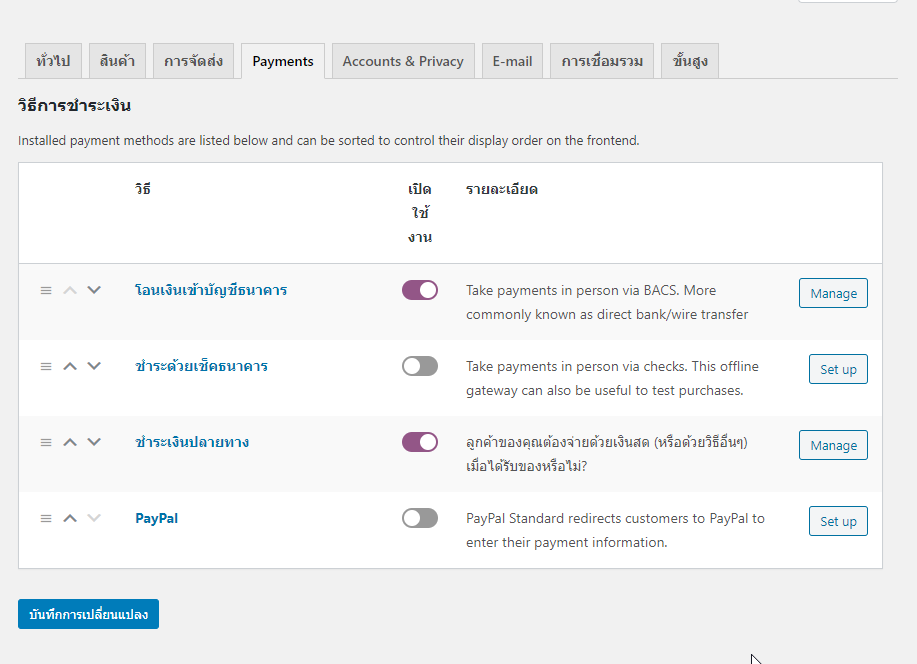Click drag handle of ชำระเงินปลายทาง row
The image size is (917, 664).
point(46,443)
